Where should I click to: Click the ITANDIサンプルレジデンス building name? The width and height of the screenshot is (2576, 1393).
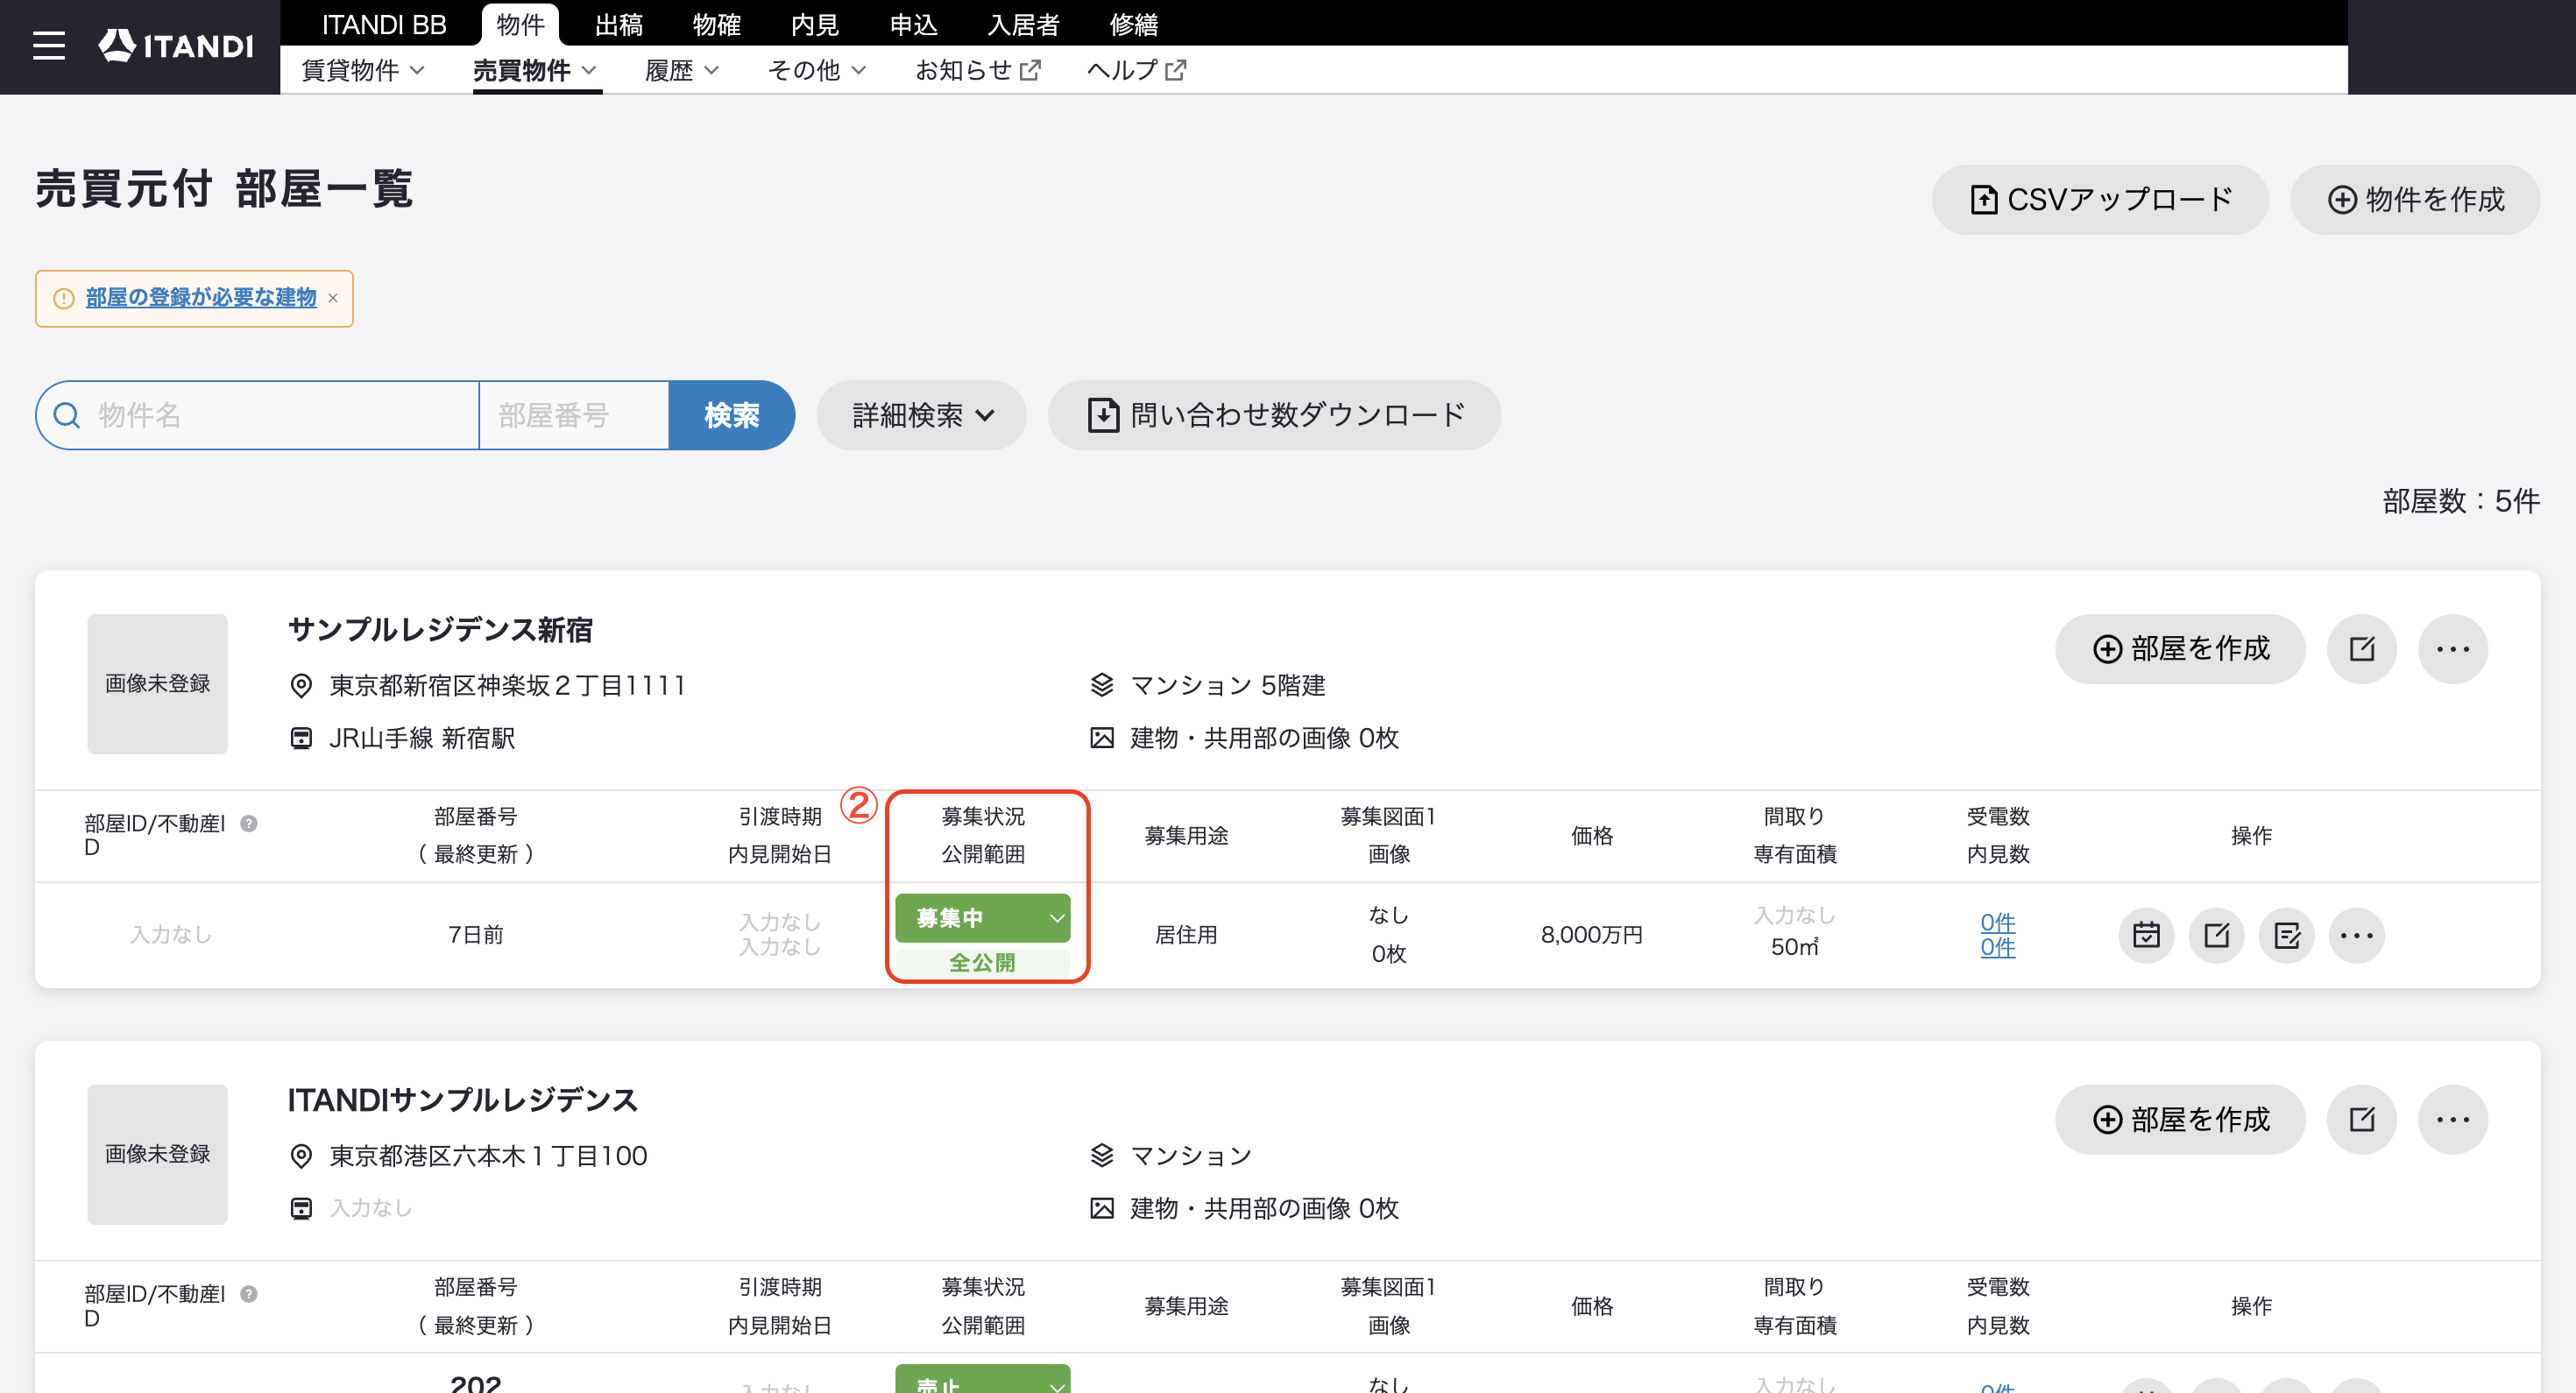462,1100
